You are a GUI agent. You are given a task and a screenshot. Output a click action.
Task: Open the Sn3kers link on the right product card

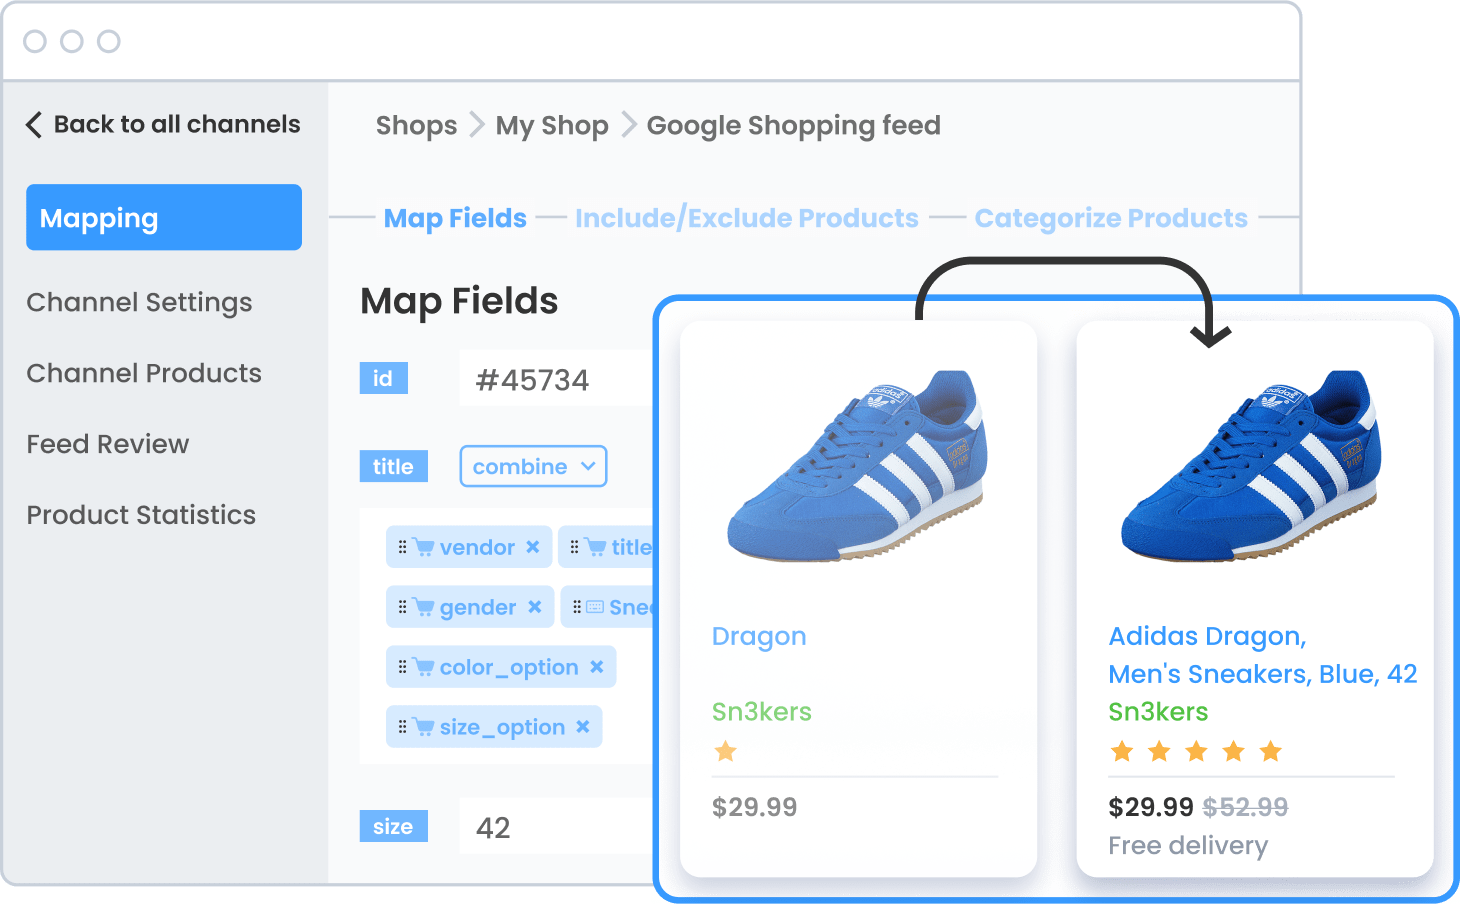[1156, 711]
